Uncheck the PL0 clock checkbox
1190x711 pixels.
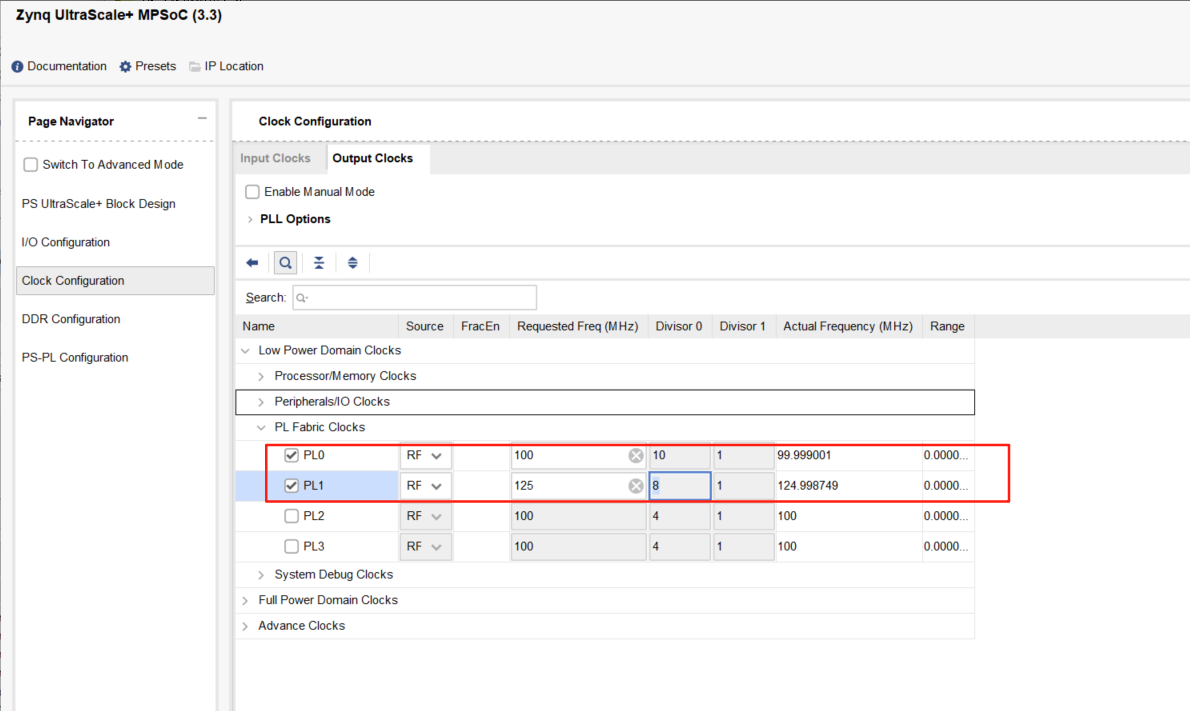[x=291, y=455]
